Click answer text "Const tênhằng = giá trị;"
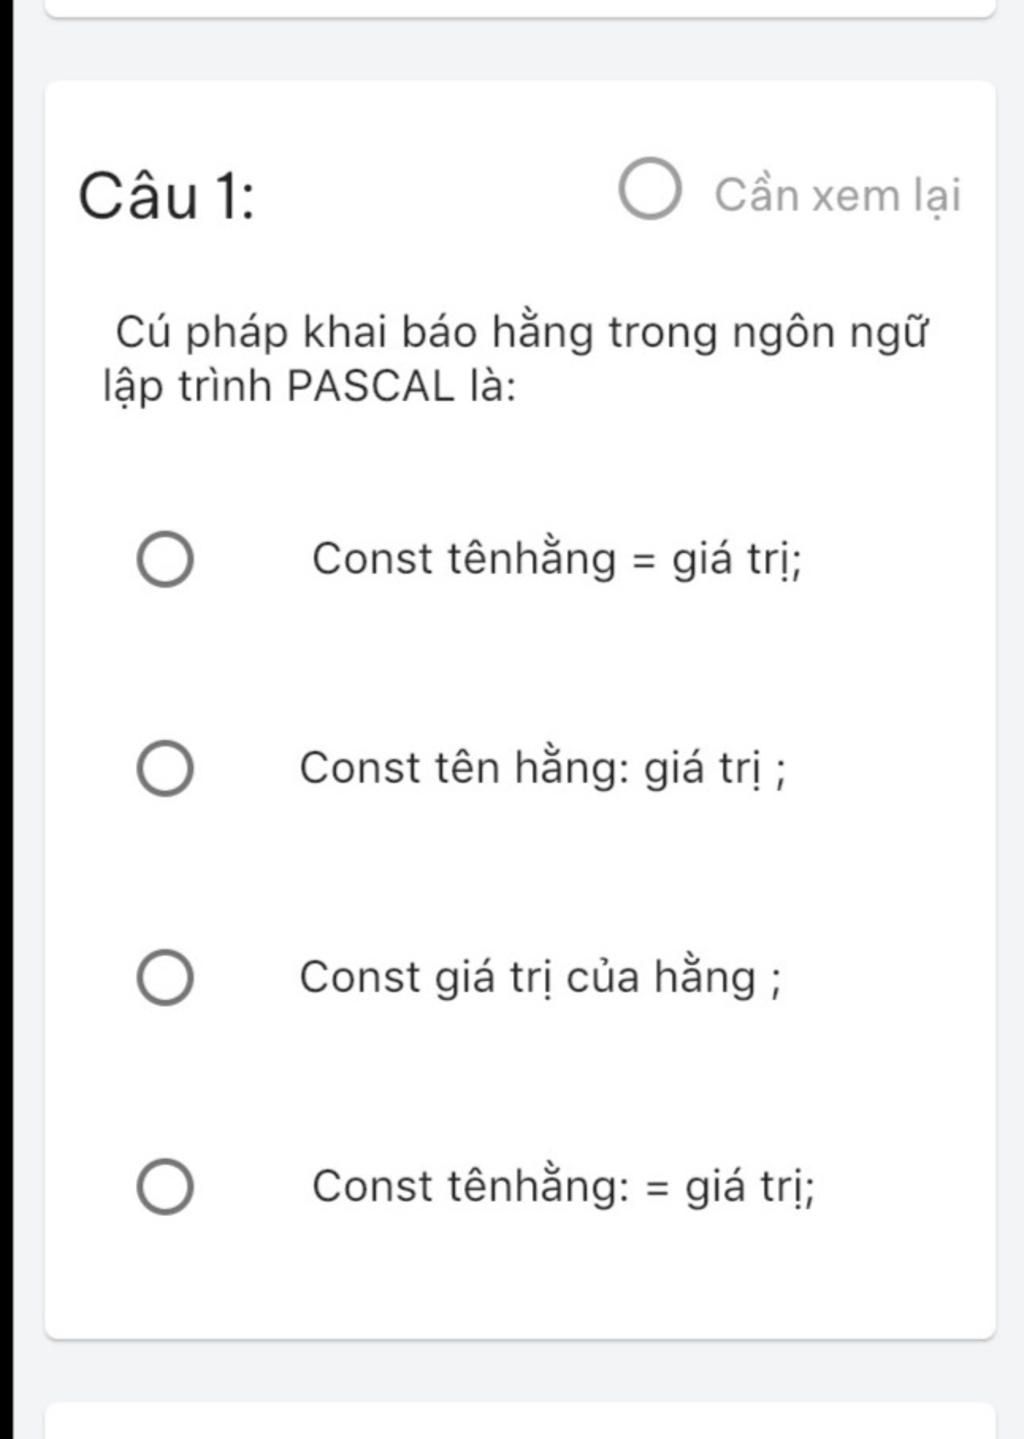 557,559
